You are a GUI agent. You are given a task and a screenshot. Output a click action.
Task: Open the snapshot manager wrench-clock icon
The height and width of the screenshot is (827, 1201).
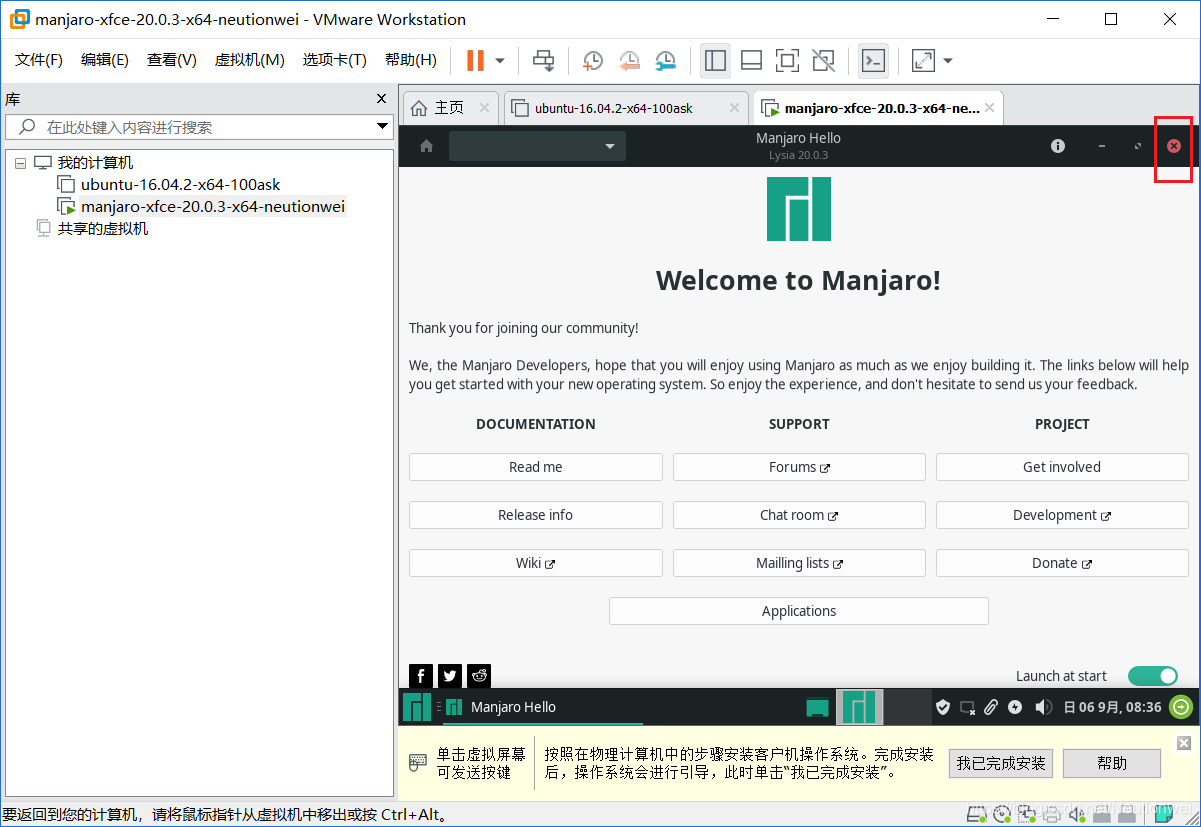click(x=665, y=61)
